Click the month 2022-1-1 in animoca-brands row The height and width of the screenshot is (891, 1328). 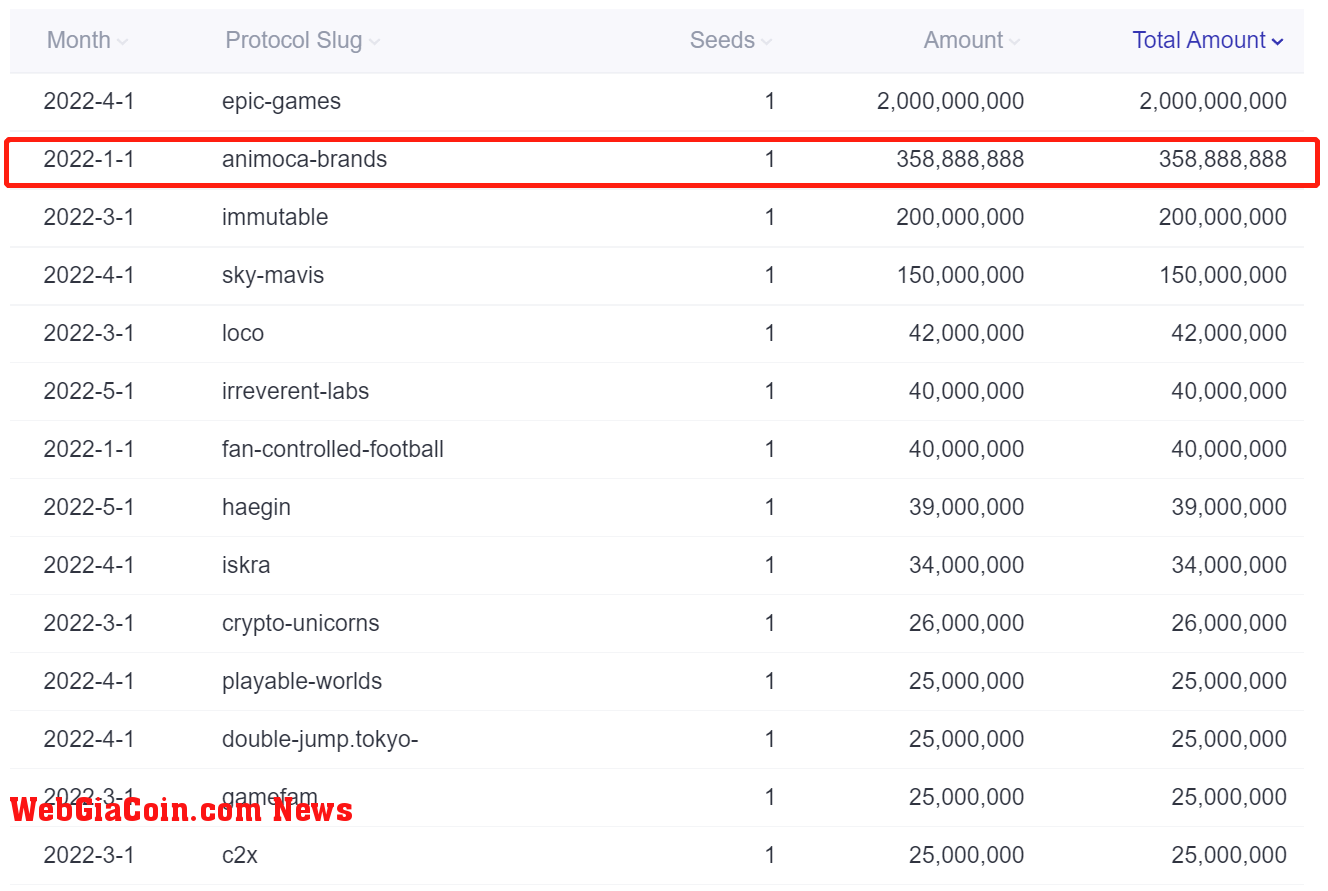89,159
